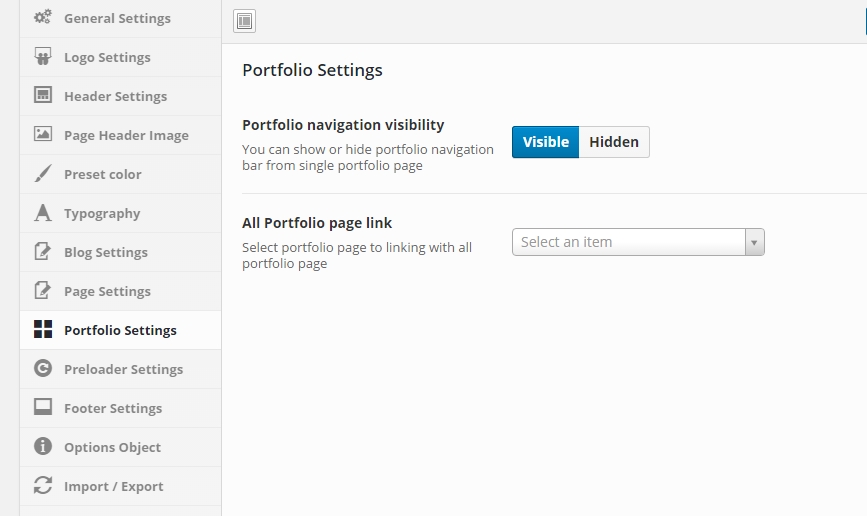Viewport: 867px width, 516px height.
Task: Click the Options Object info icon
Action: coord(43,446)
